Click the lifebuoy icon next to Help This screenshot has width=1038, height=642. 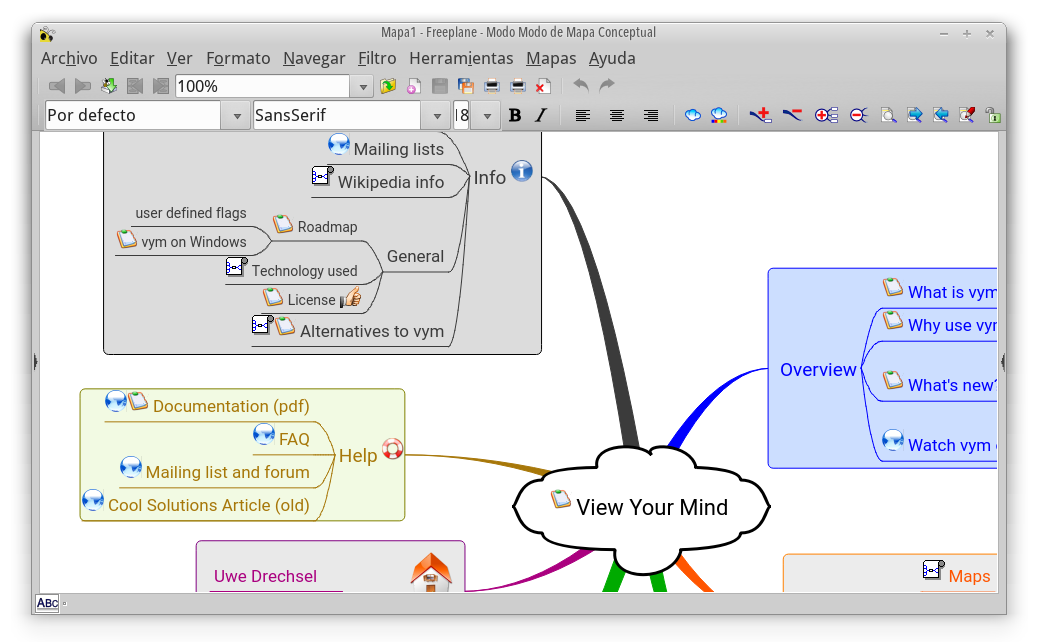coord(393,449)
